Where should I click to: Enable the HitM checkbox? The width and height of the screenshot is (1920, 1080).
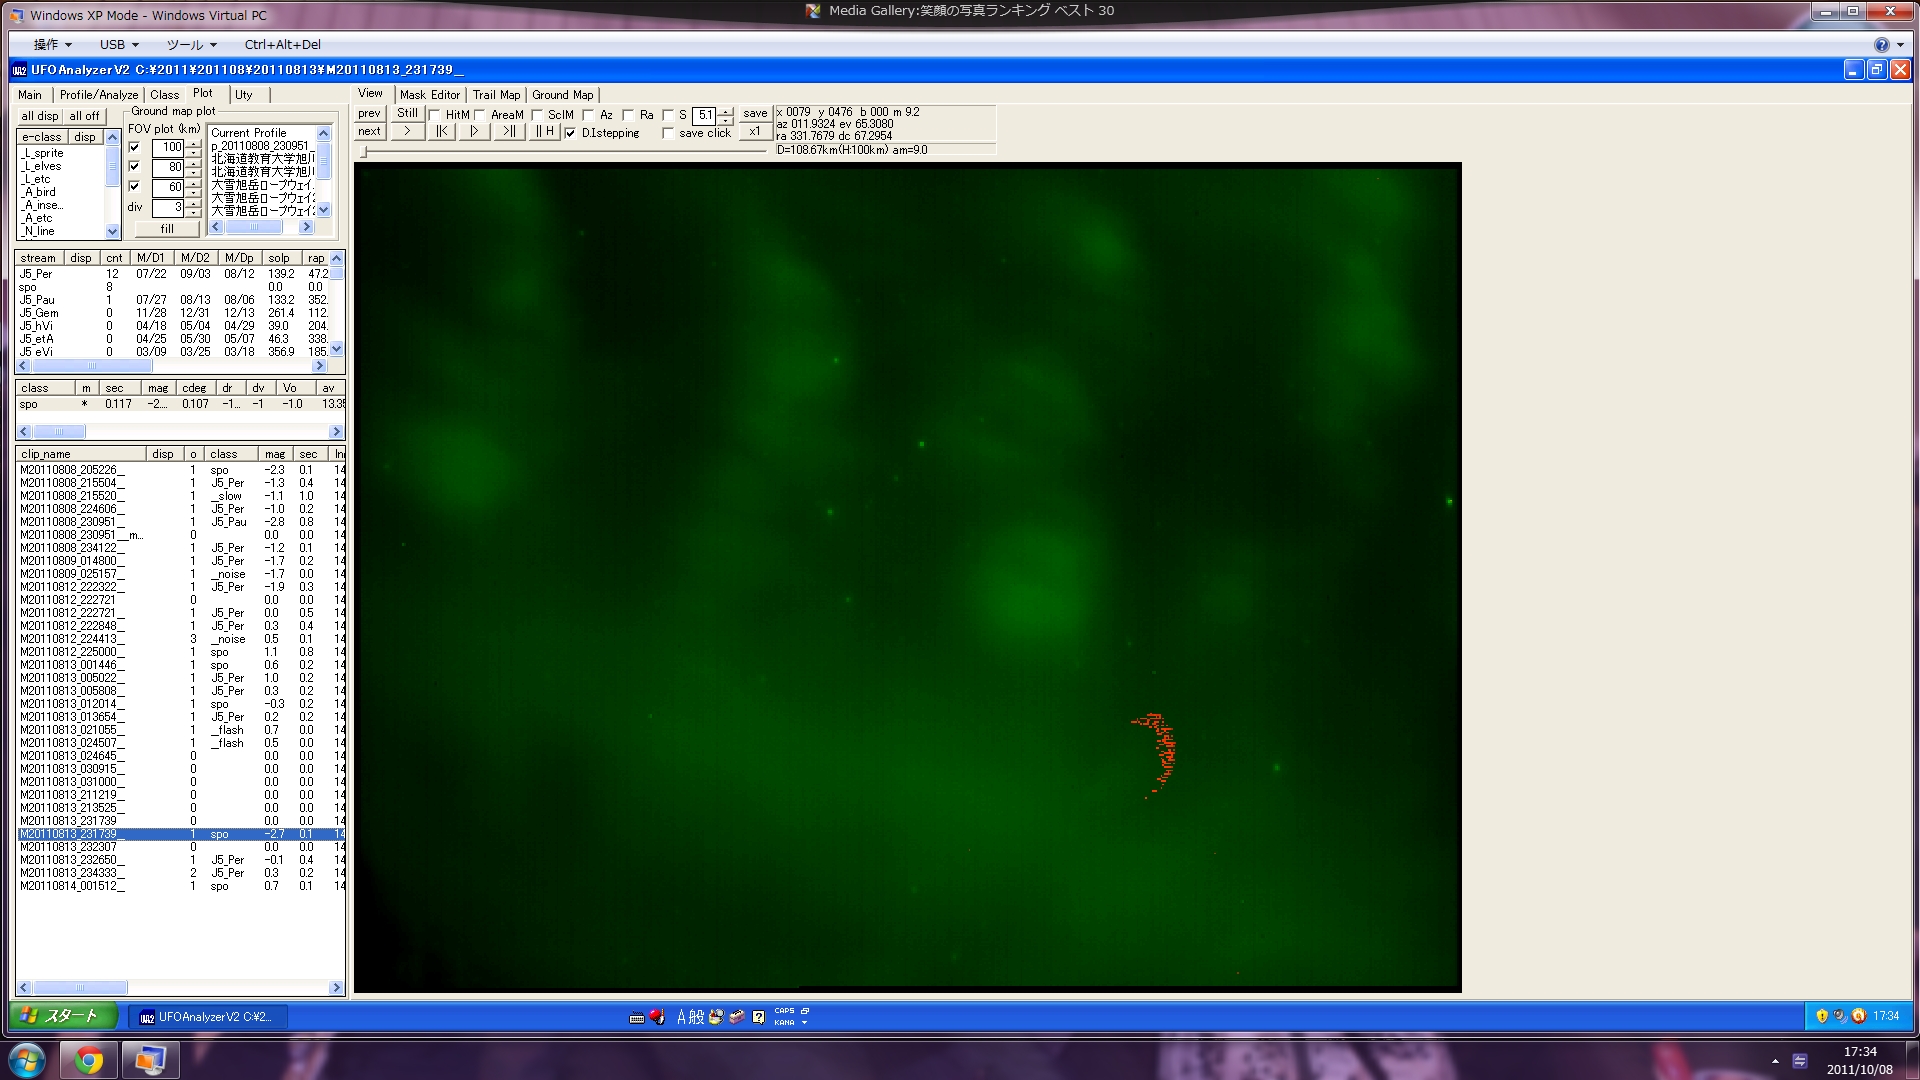point(435,115)
